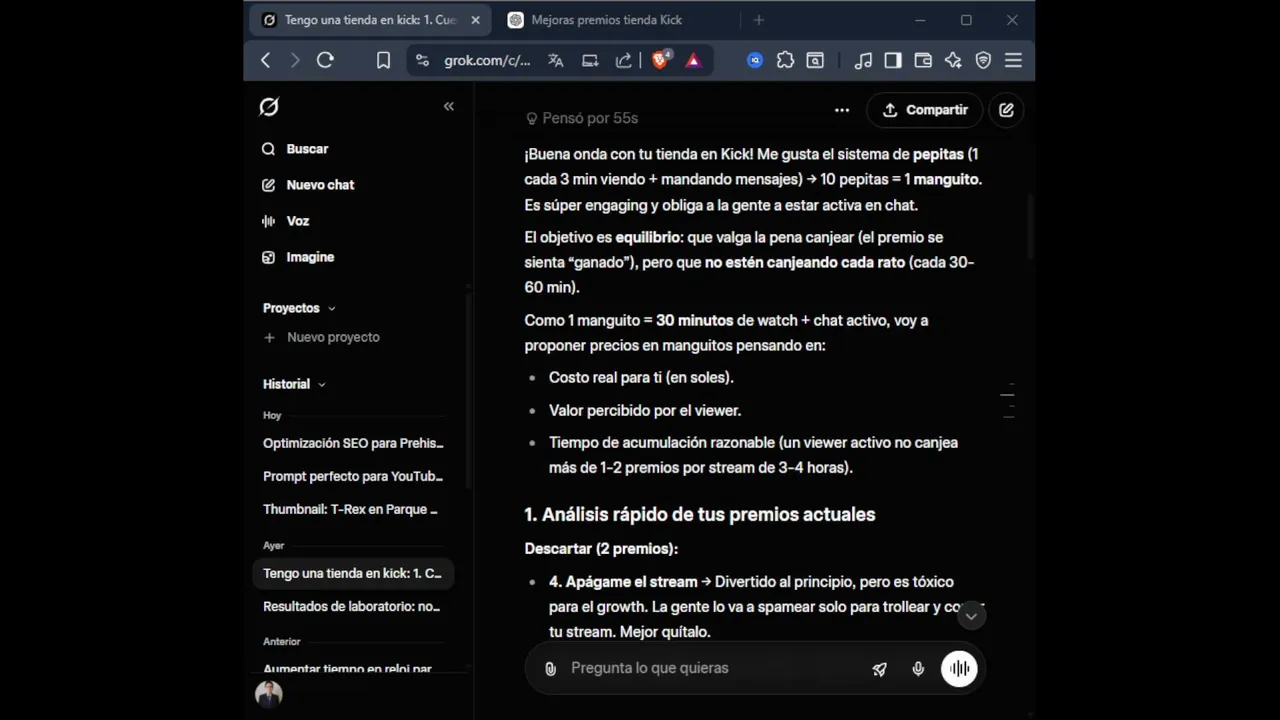Open a new browser tab
Image resolution: width=1280 pixels, height=720 pixels.
click(758, 20)
